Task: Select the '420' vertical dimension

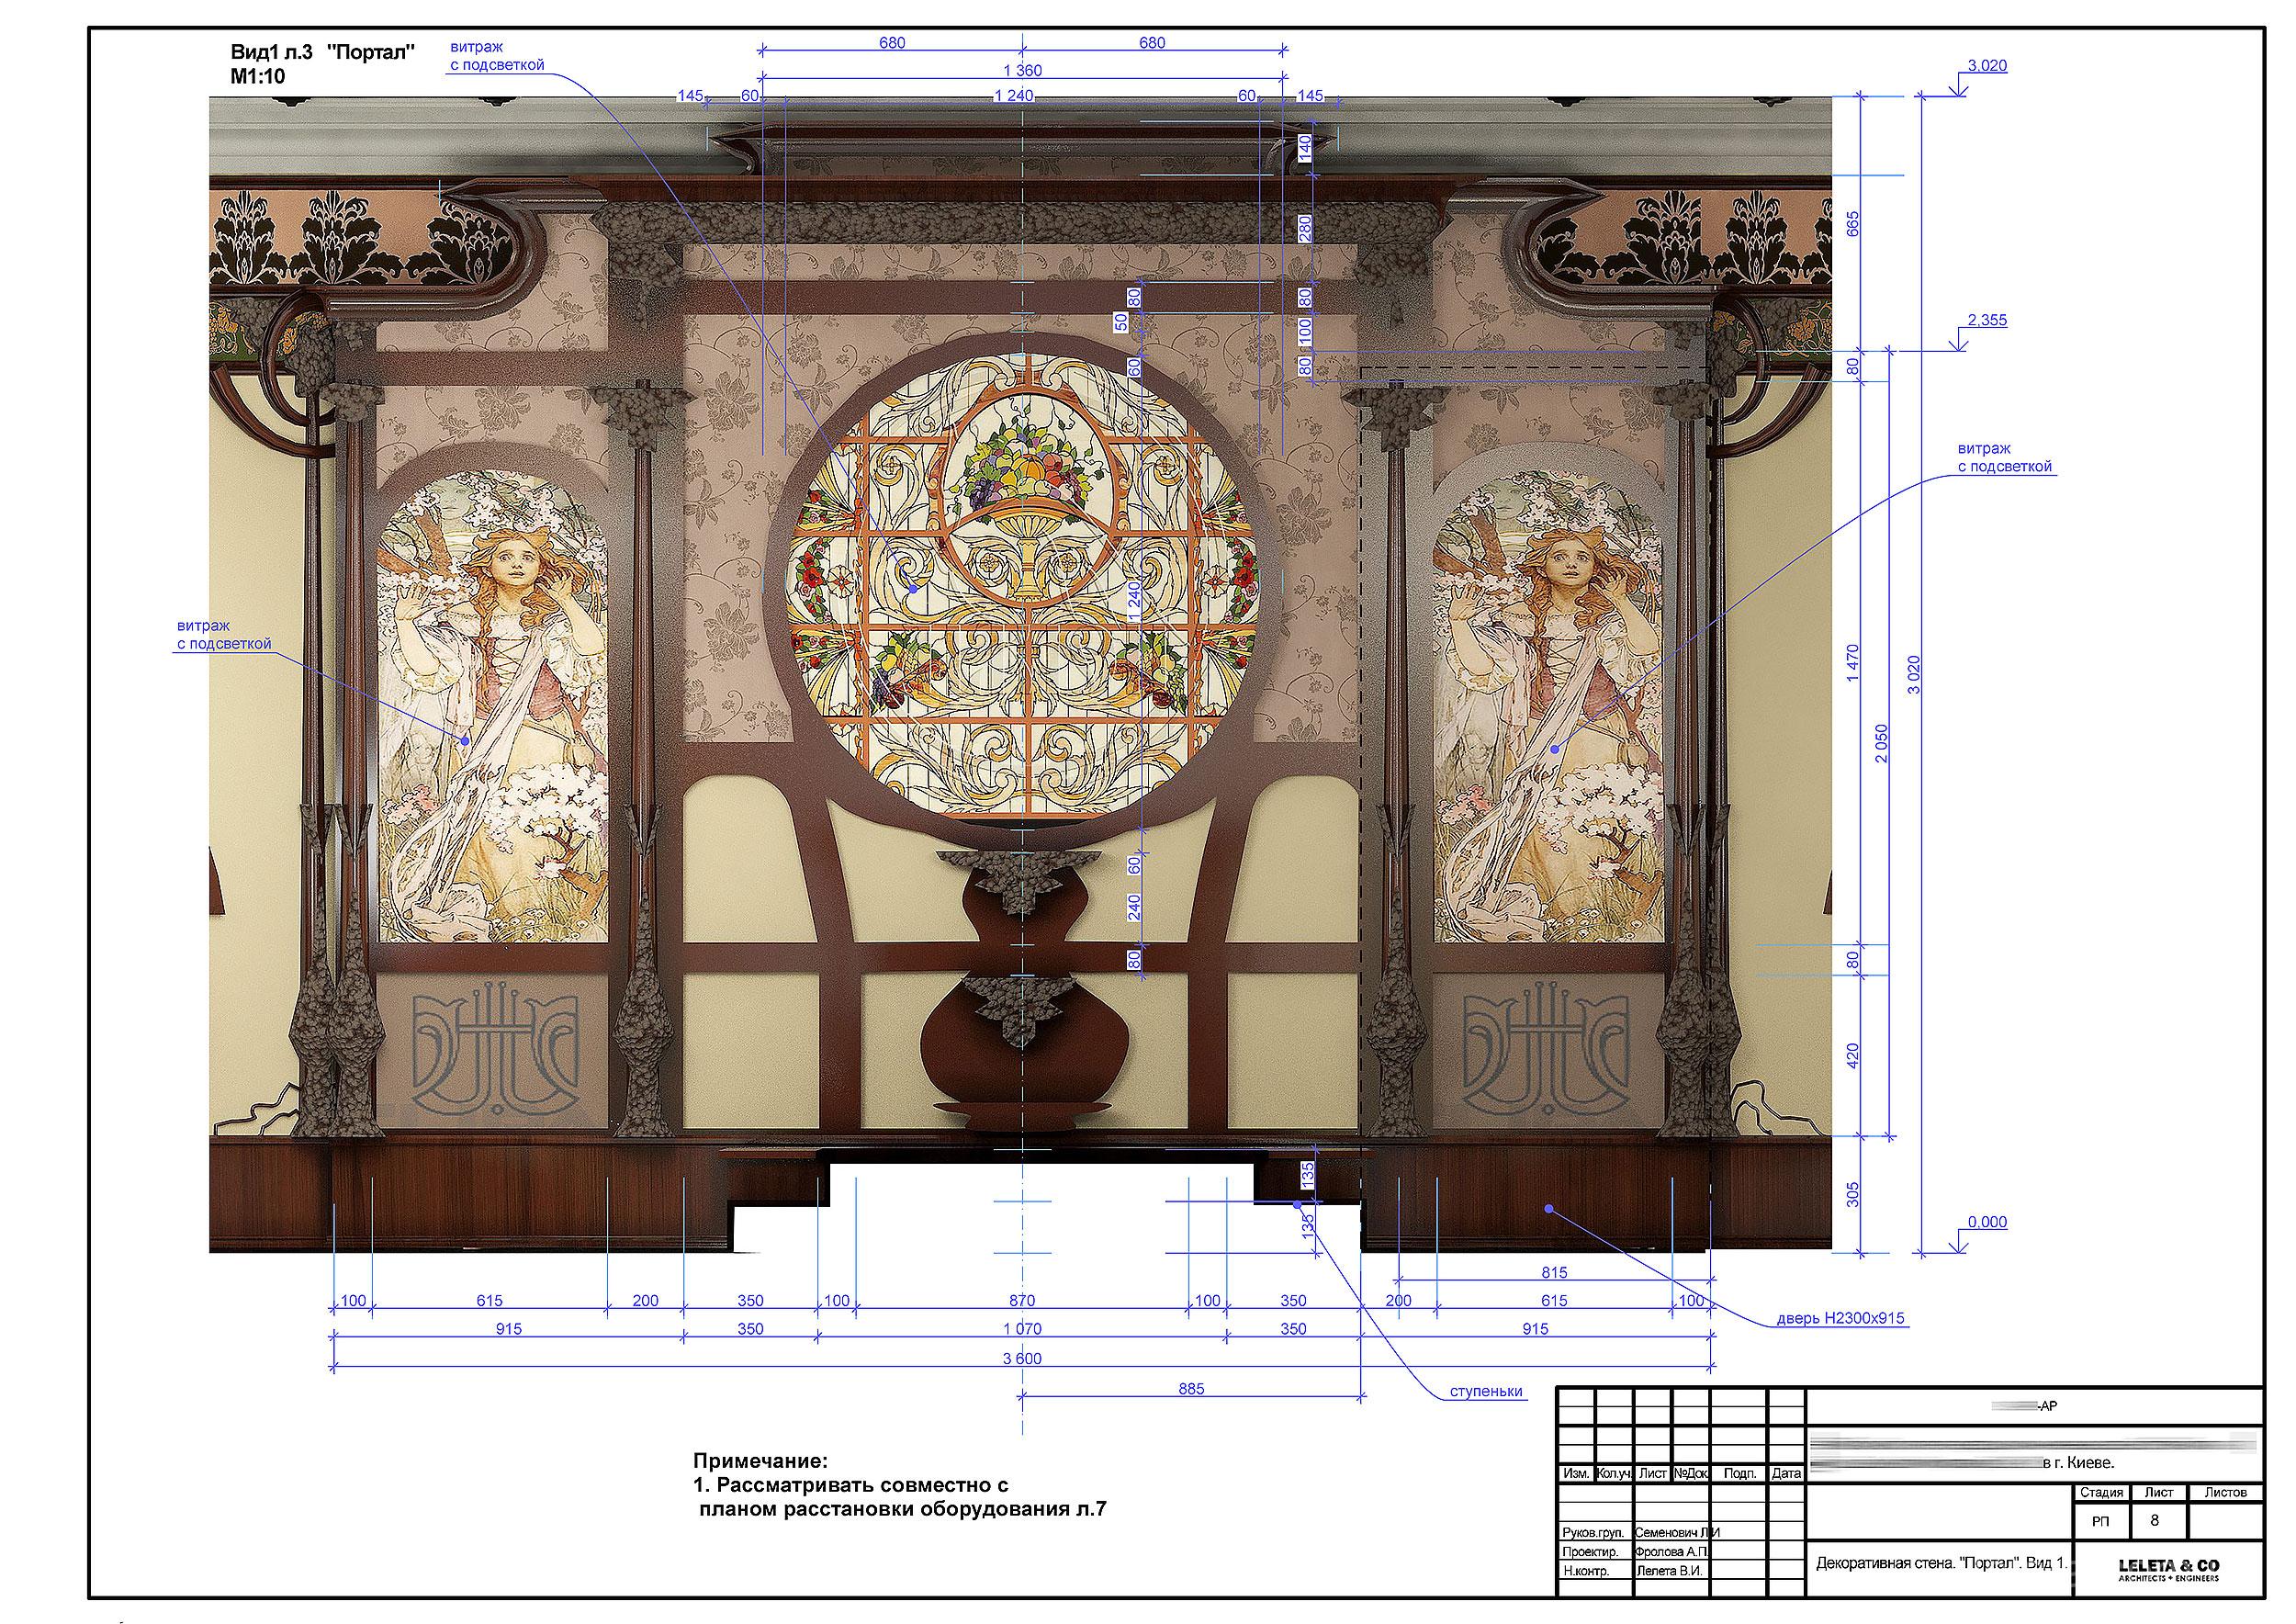Action: [1852, 1056]
